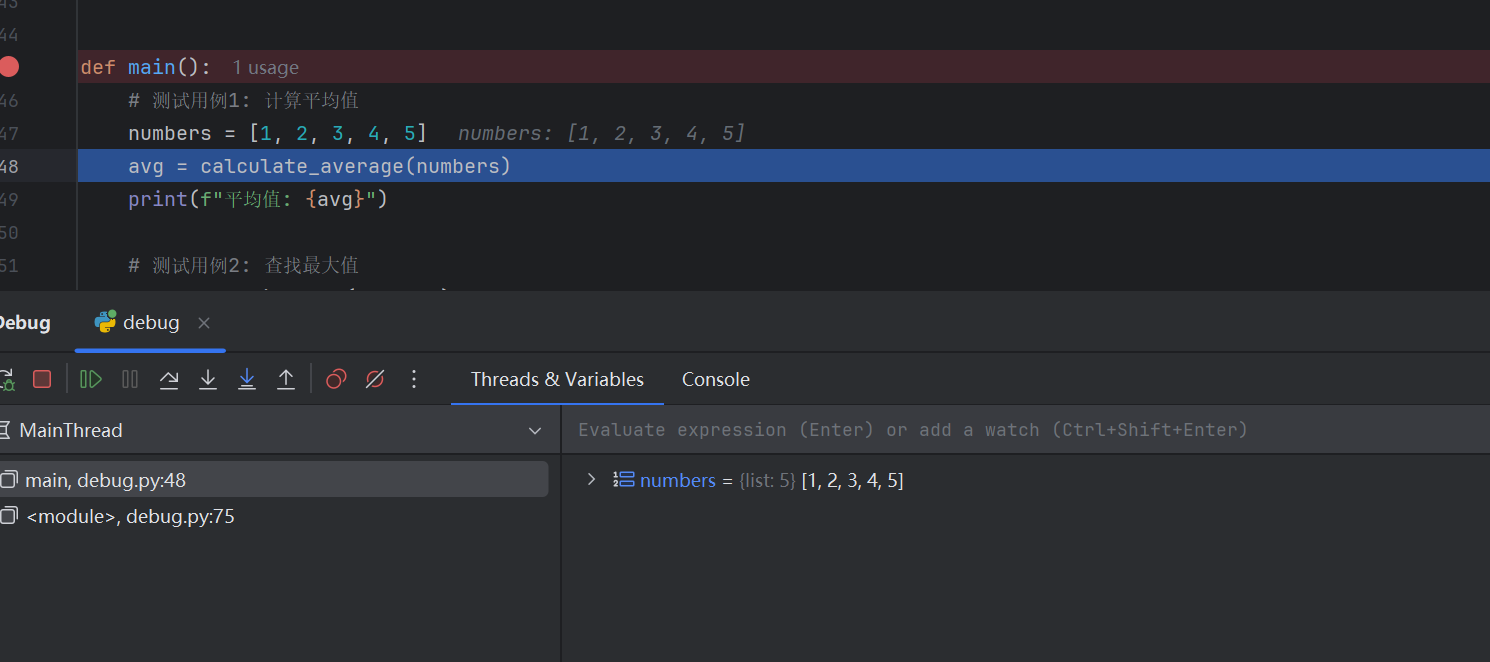The image size is (1490, 662).
Task: Remove the breakpoint beside def main()
Action: (x=9, y=67)
